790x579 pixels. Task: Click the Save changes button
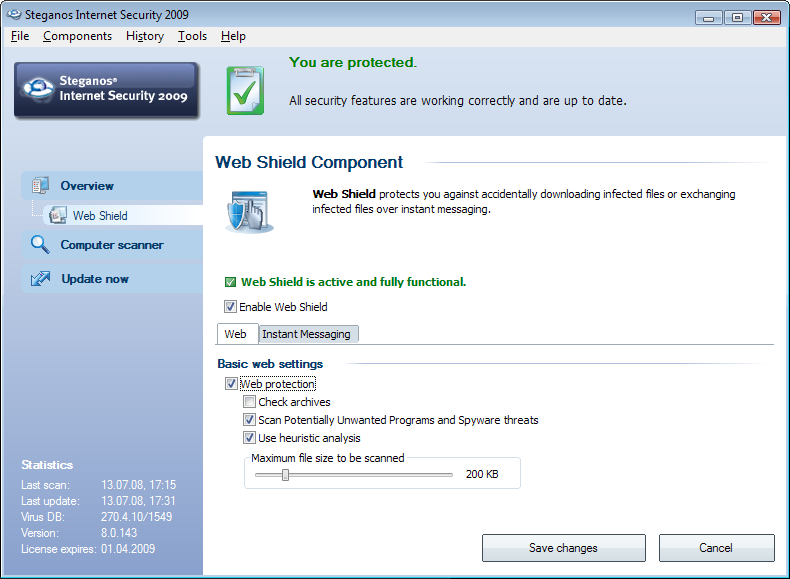(x=563, y=548)
